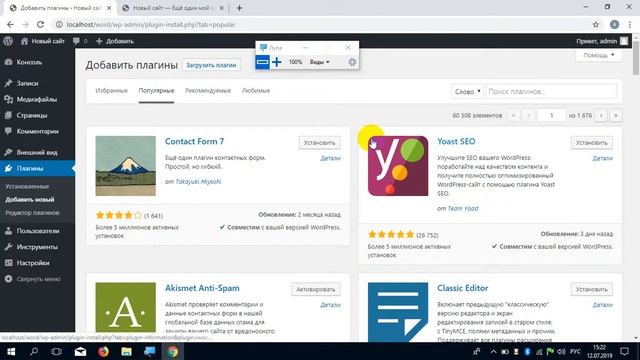640x360 pixels.
Task: Open the Windows Start menu
Action: point(11,351)
